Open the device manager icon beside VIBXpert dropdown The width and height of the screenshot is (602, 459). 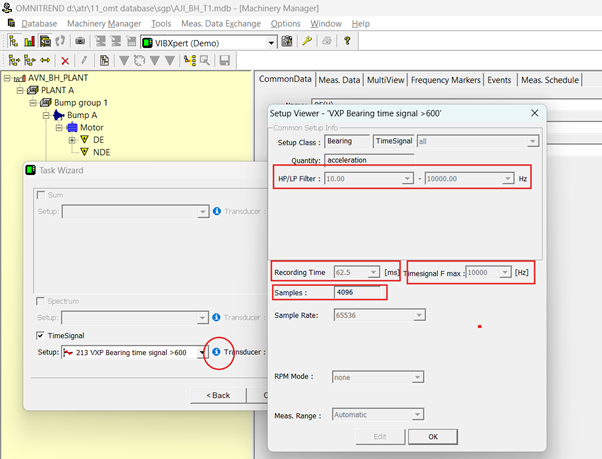pyautogui.click(x=287, y=41)
